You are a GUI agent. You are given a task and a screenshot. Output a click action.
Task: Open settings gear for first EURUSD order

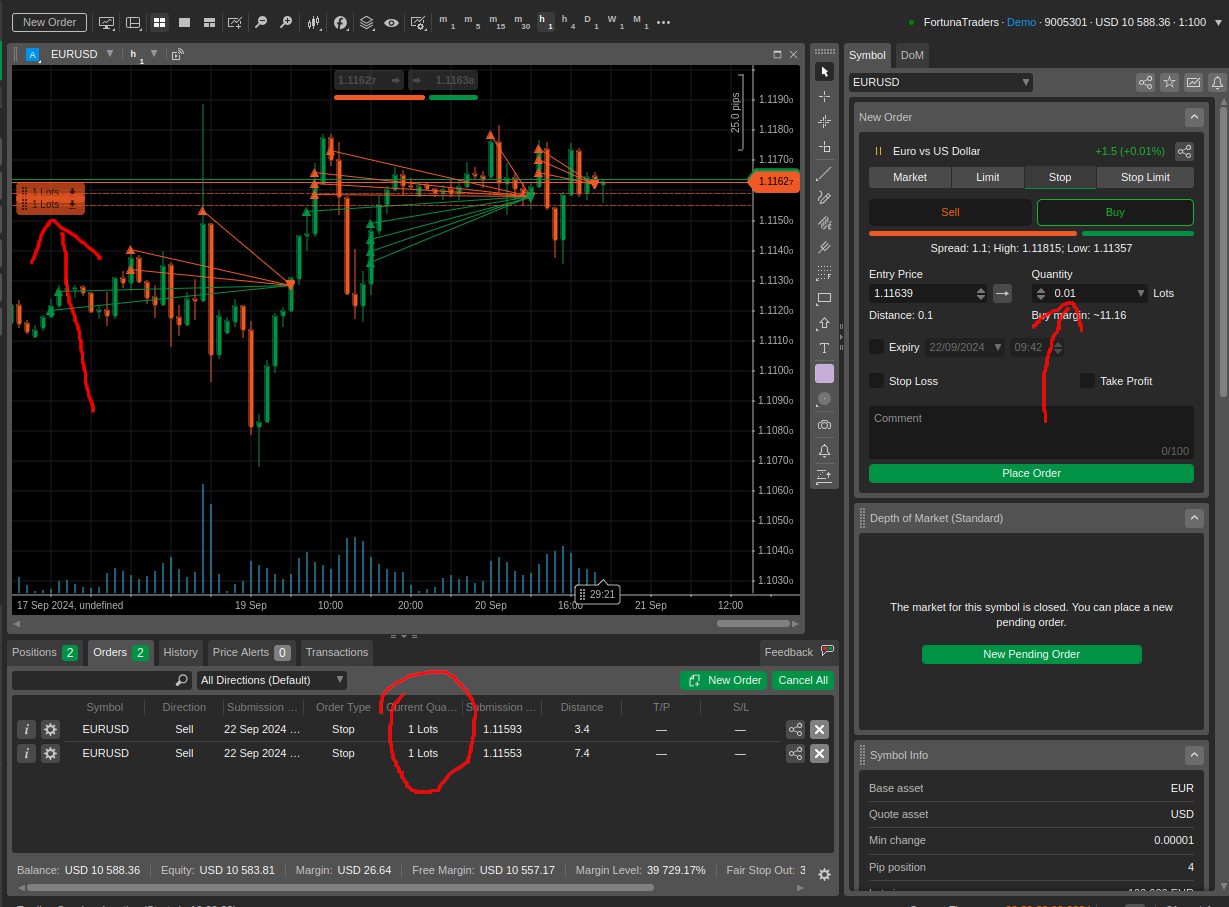pyautogui.click(x=50, y=729)
